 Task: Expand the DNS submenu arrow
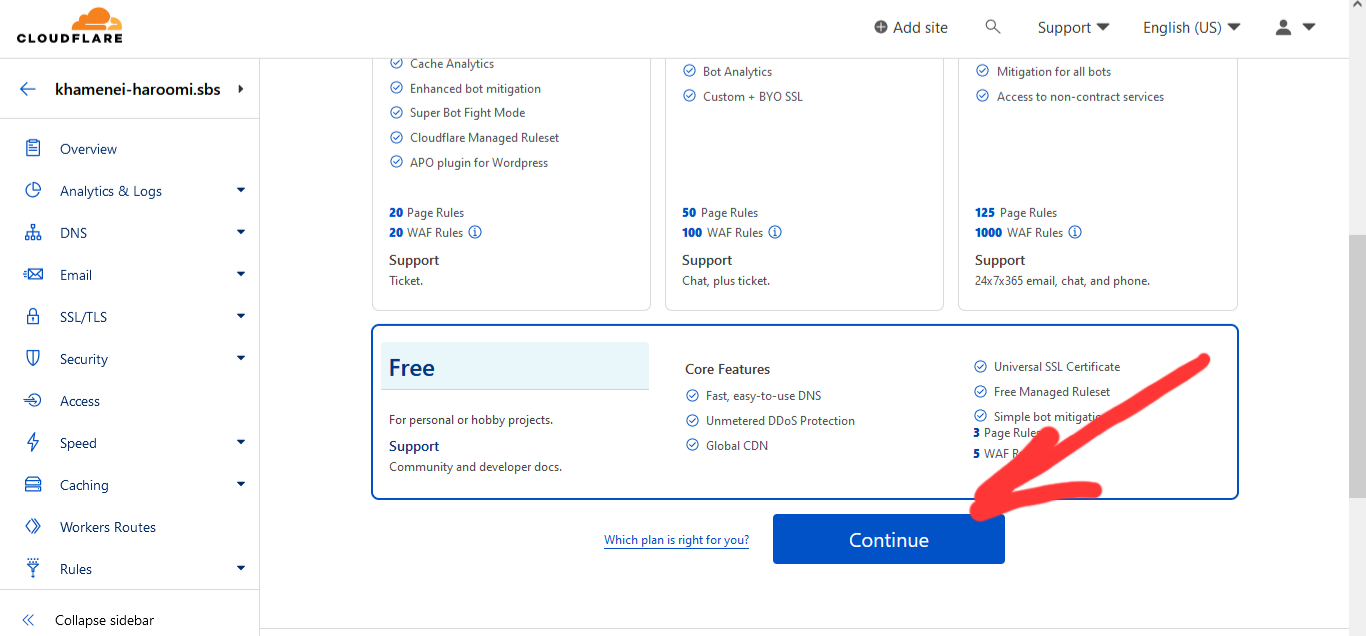coord(241,232)
